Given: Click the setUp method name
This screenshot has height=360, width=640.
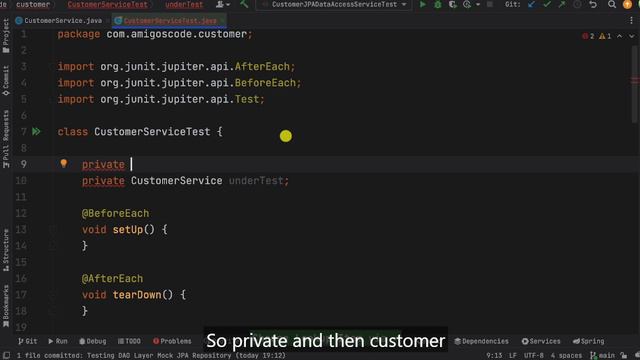Looking at the screenshot, I should [128, 229].
